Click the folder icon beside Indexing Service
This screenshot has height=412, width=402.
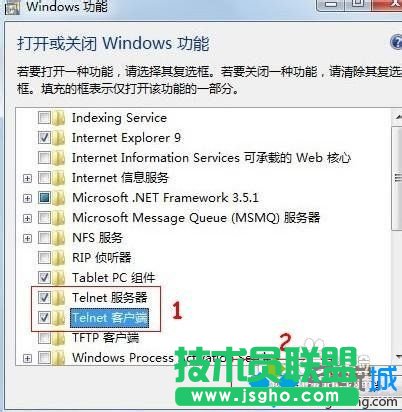point(59,118)
